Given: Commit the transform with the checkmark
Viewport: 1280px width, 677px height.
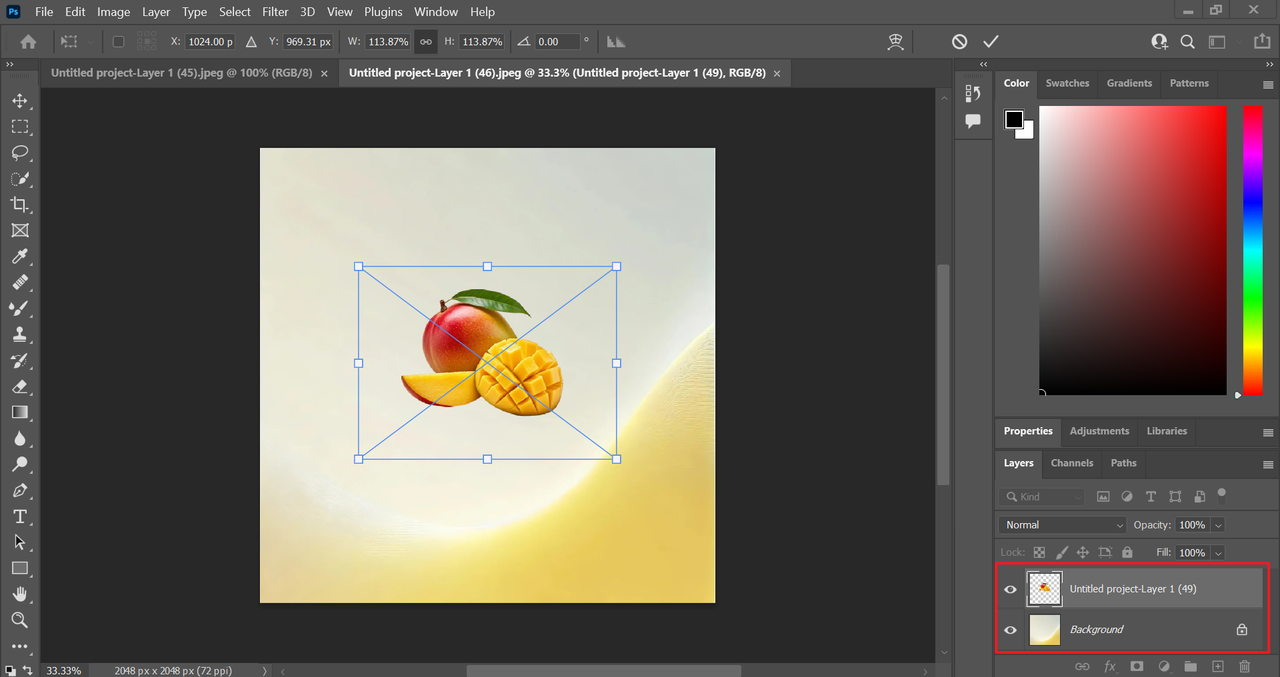Looking at the screenshot, I should [x=991, y=42].
